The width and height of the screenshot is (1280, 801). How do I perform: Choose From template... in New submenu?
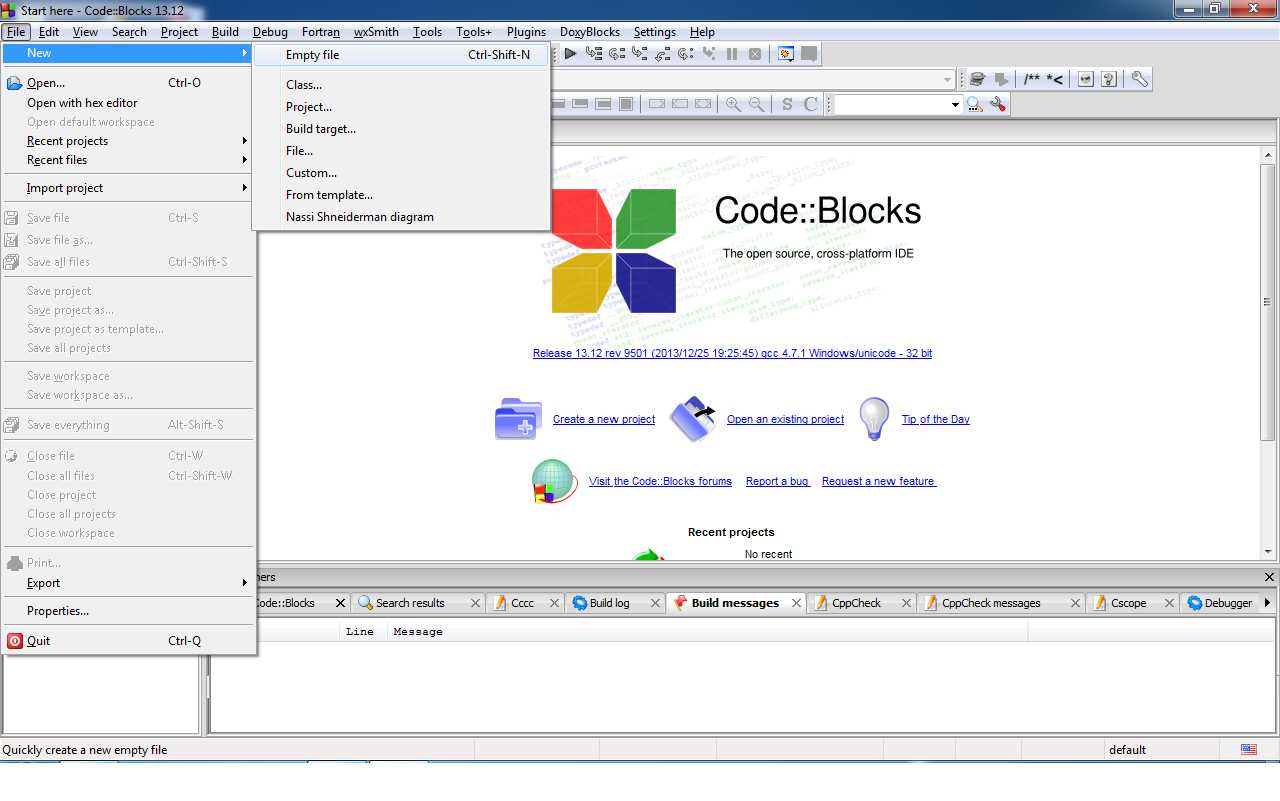[x=401, y=195]
